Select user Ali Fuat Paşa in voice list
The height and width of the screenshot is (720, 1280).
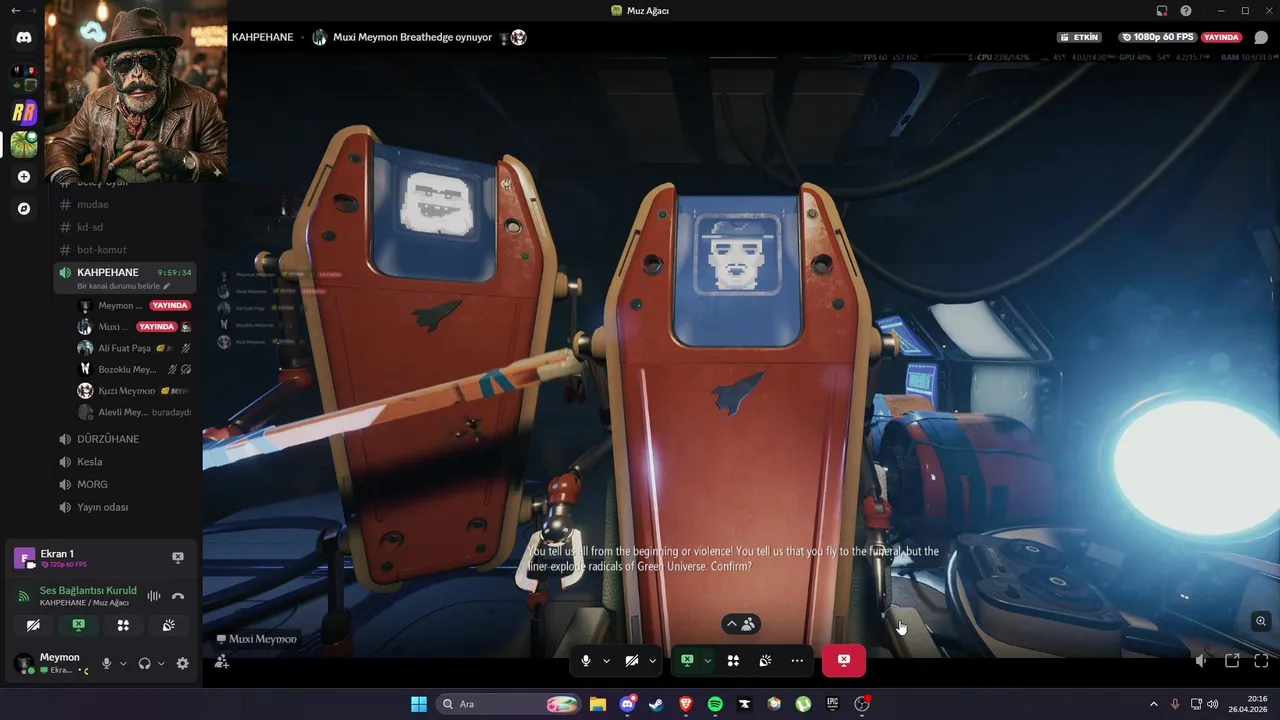click(x=124, y=348)
